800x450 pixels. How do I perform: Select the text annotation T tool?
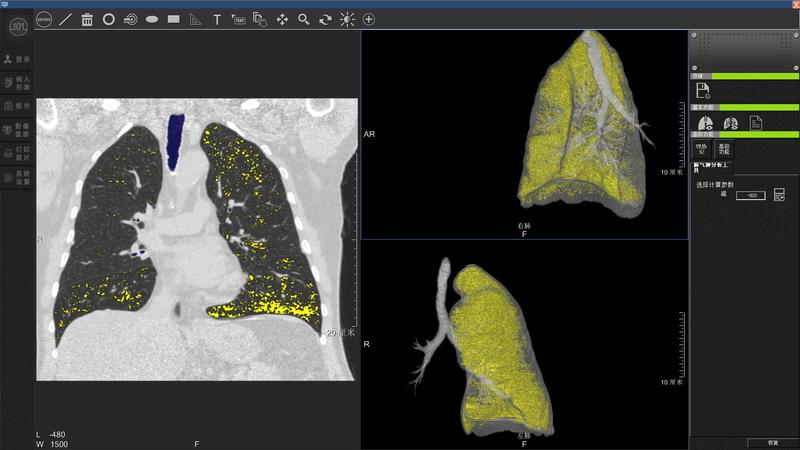point(217,20)
